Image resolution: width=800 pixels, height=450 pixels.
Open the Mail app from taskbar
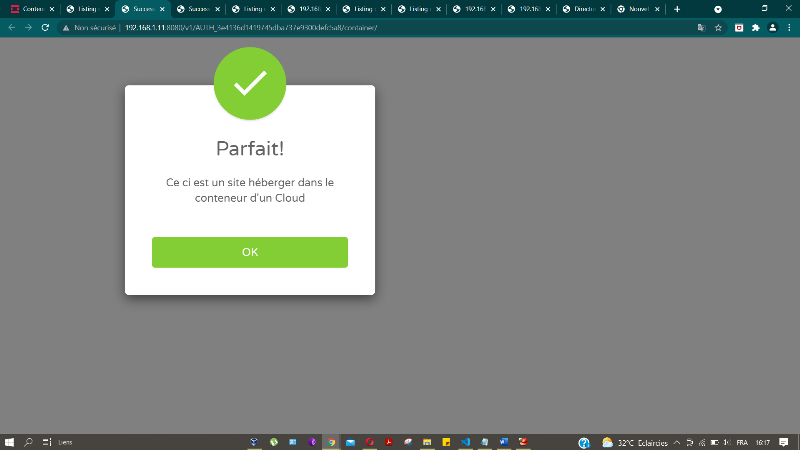(351, 442)
